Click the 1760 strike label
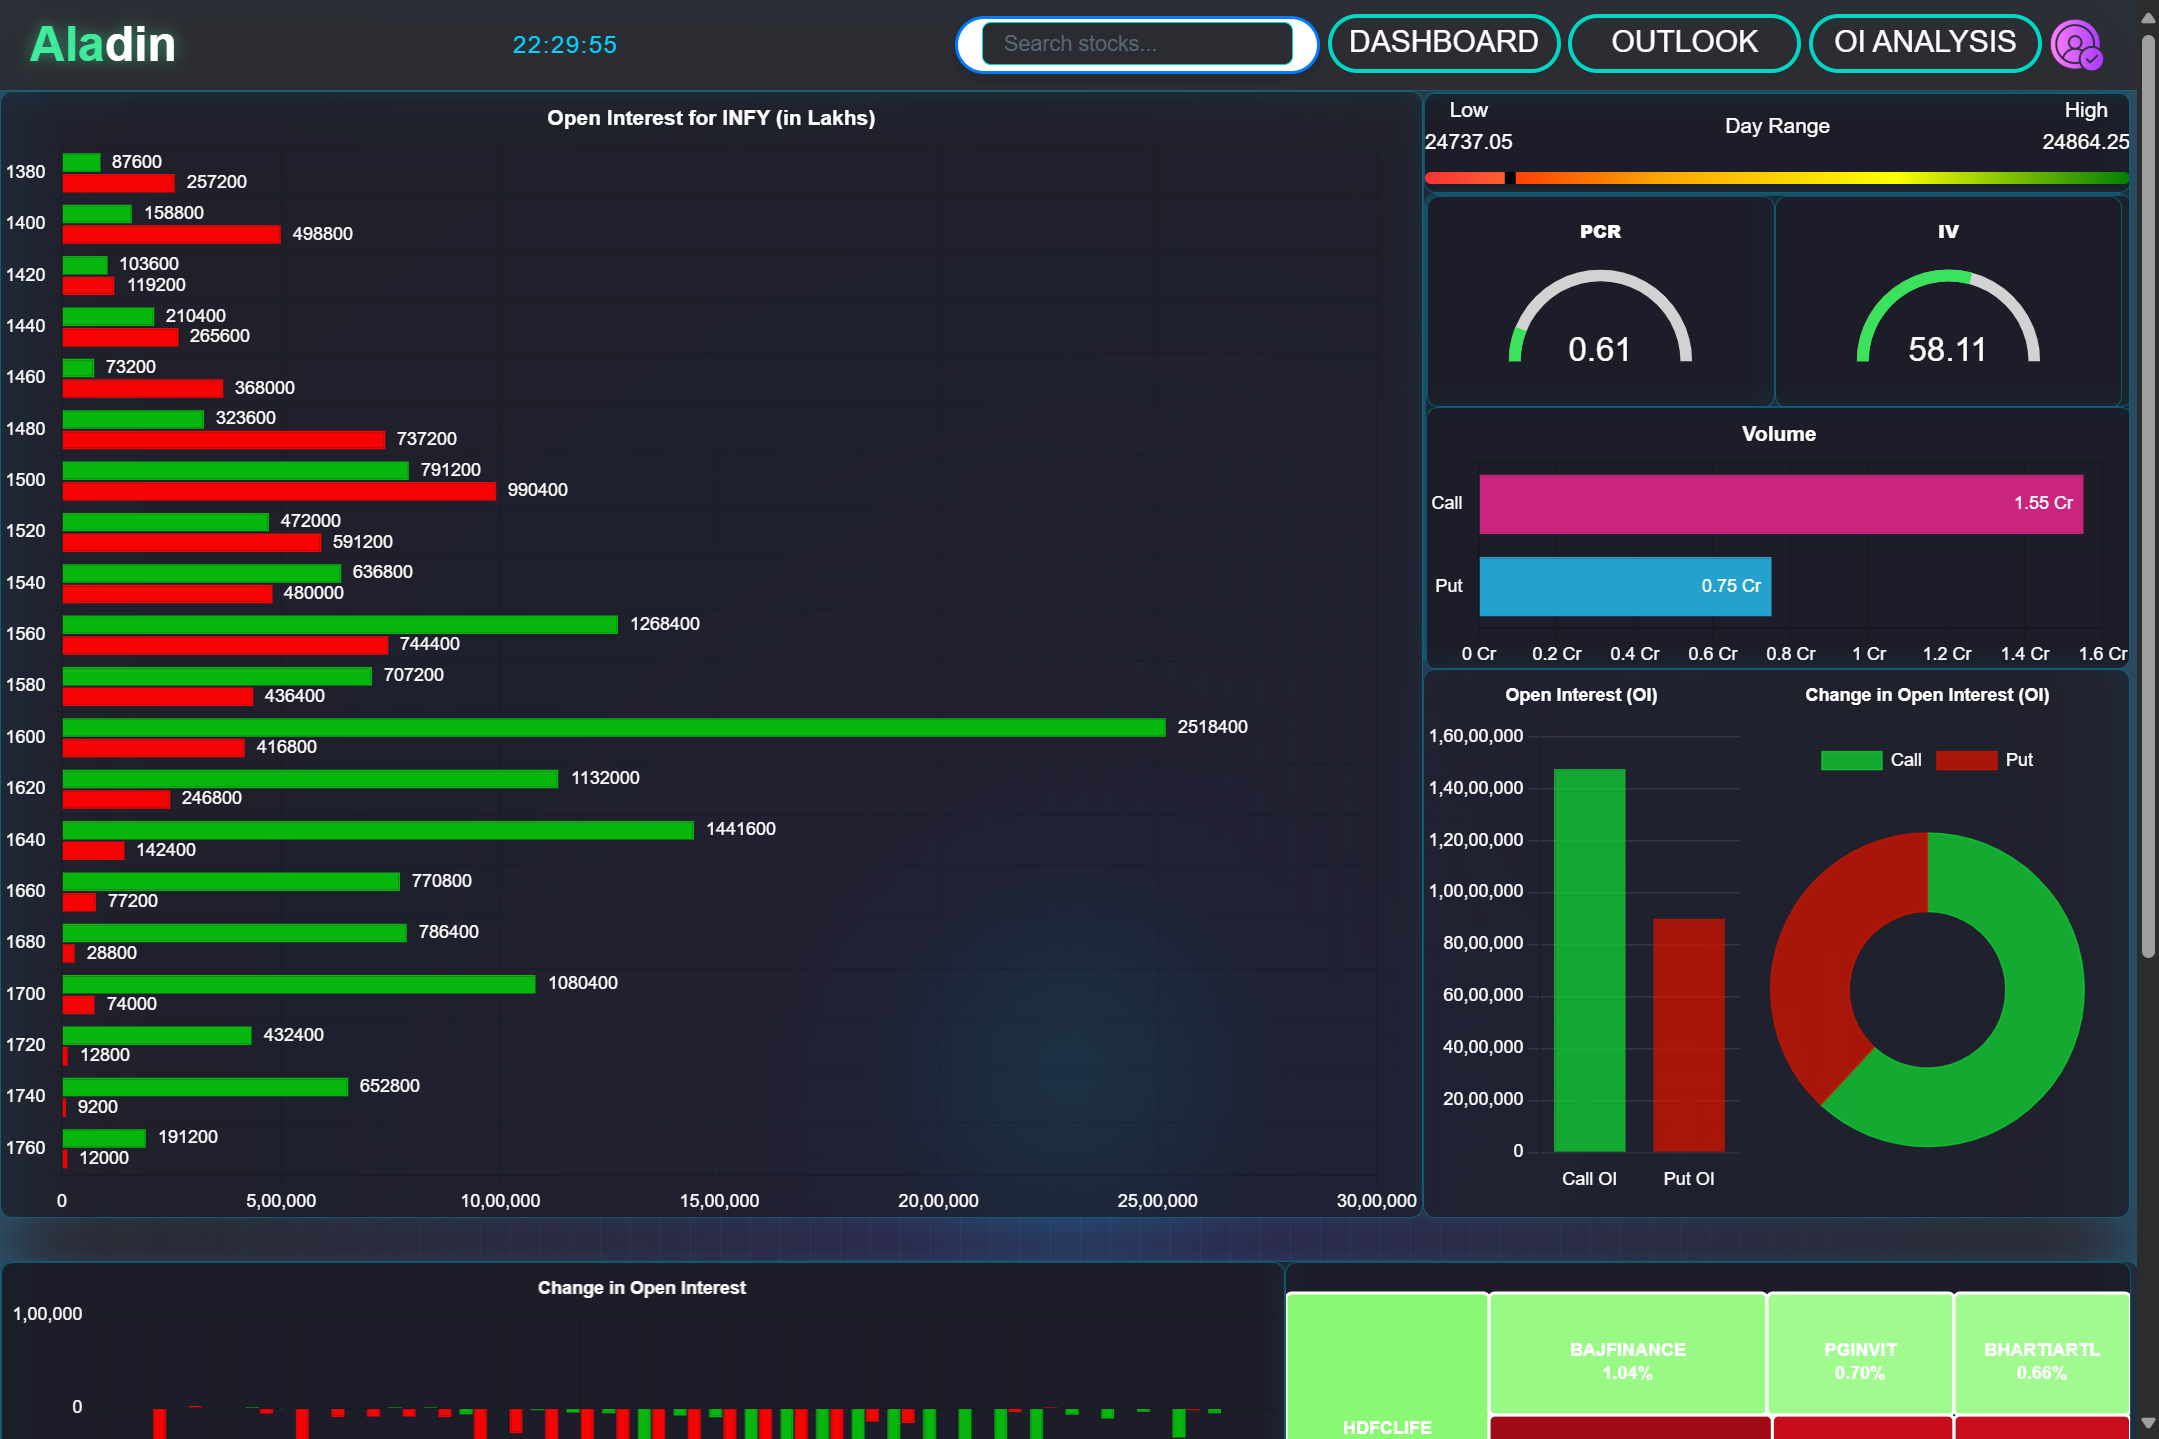Screen dimensions: 2159x1439 (26, 1148)
